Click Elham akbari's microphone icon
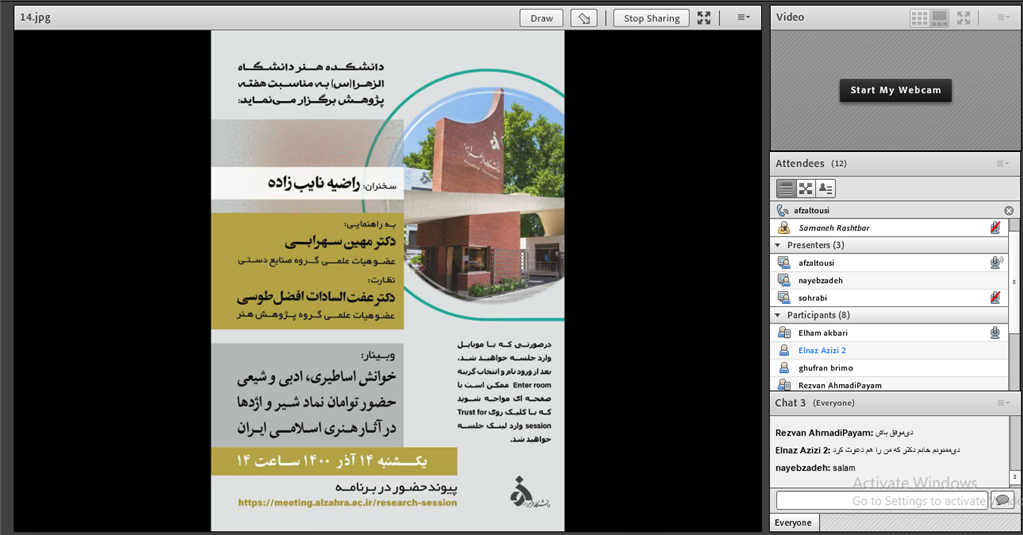 pos(995,333)
